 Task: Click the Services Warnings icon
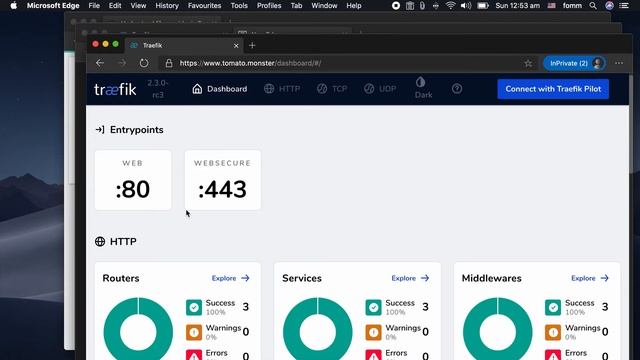click(373, 332)
